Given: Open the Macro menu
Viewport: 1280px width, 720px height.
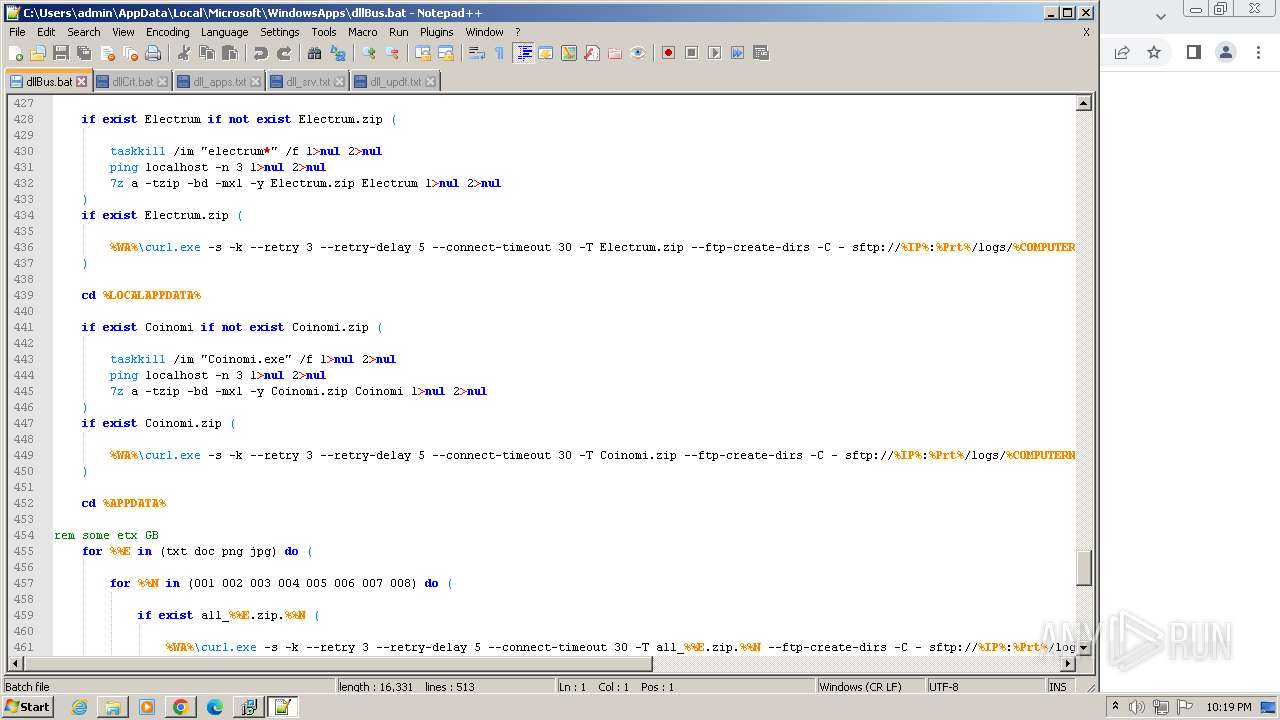Looking at the screenshot, I should 363,32.
